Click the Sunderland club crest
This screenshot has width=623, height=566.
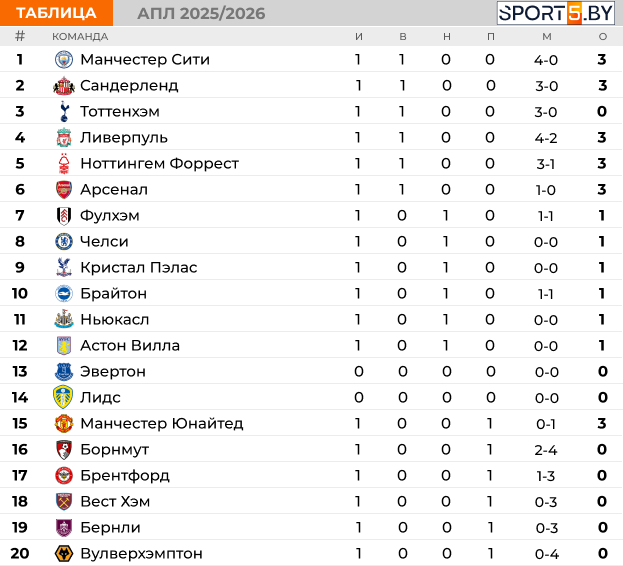pos(64,86)
